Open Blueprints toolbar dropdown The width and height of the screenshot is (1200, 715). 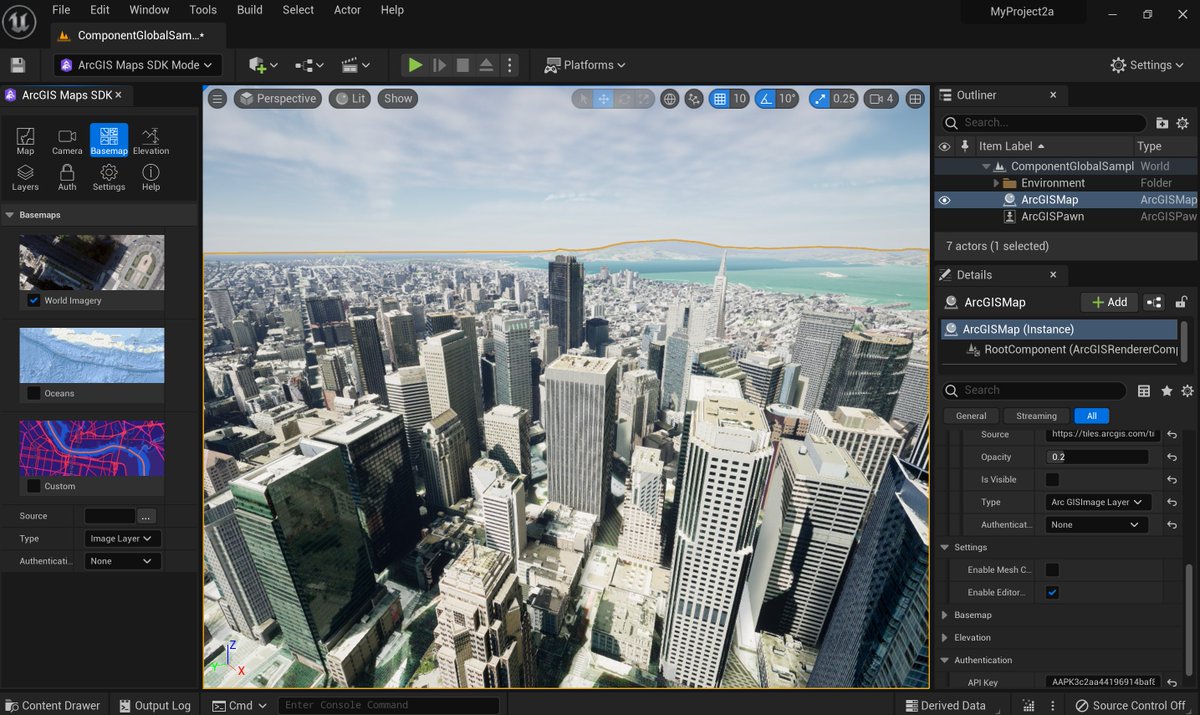pyautogui.click(x=310, y=65)
